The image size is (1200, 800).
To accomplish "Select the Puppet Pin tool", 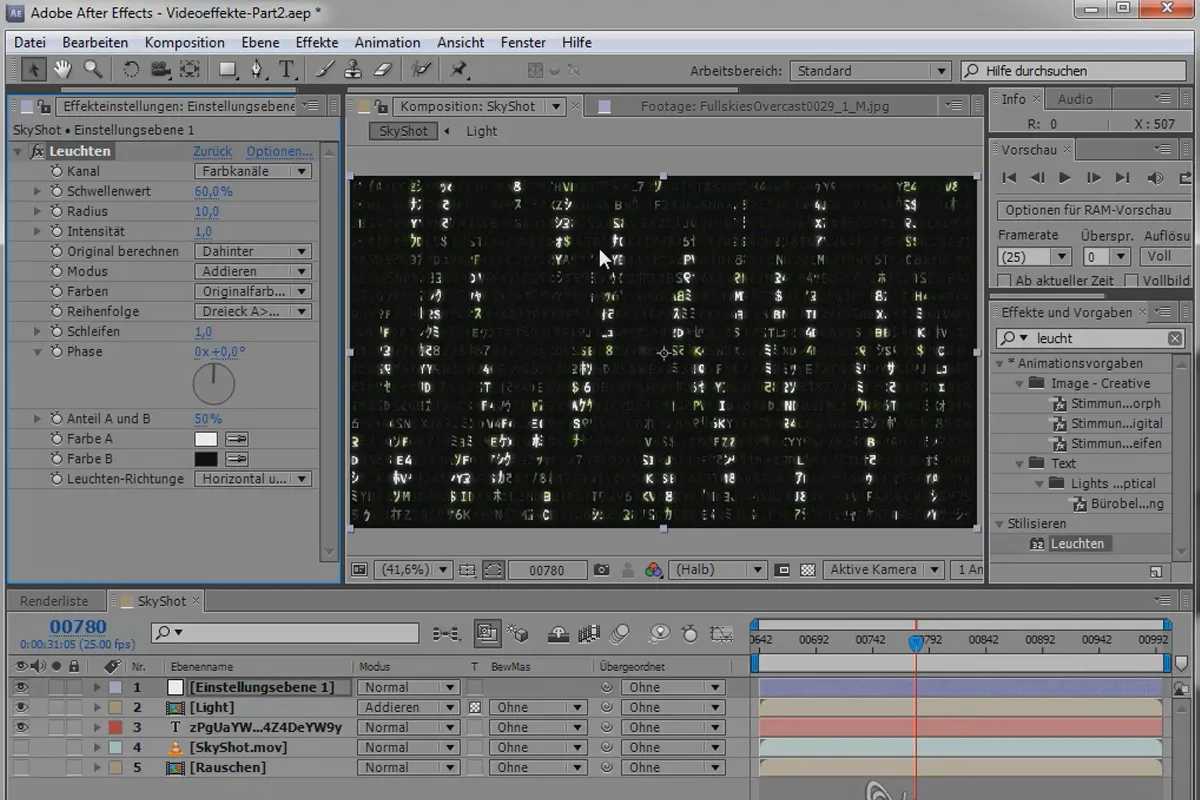I will [x=458, y=69].
